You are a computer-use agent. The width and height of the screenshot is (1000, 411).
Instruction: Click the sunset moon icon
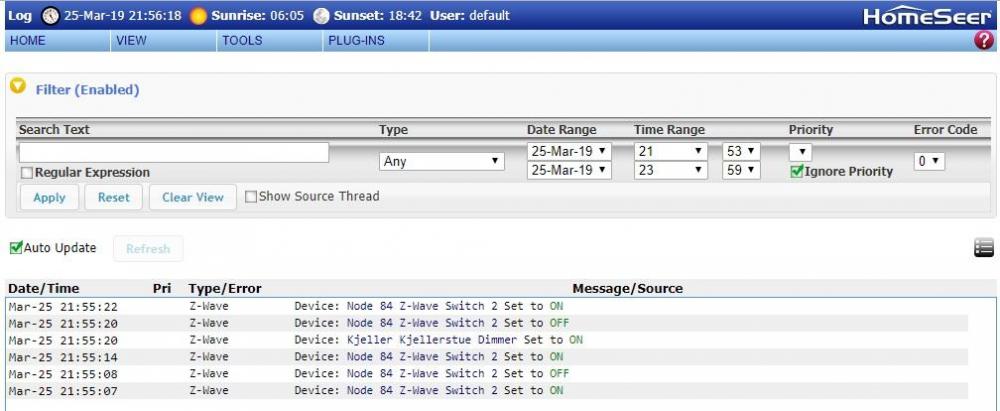[x=321, y=16]
